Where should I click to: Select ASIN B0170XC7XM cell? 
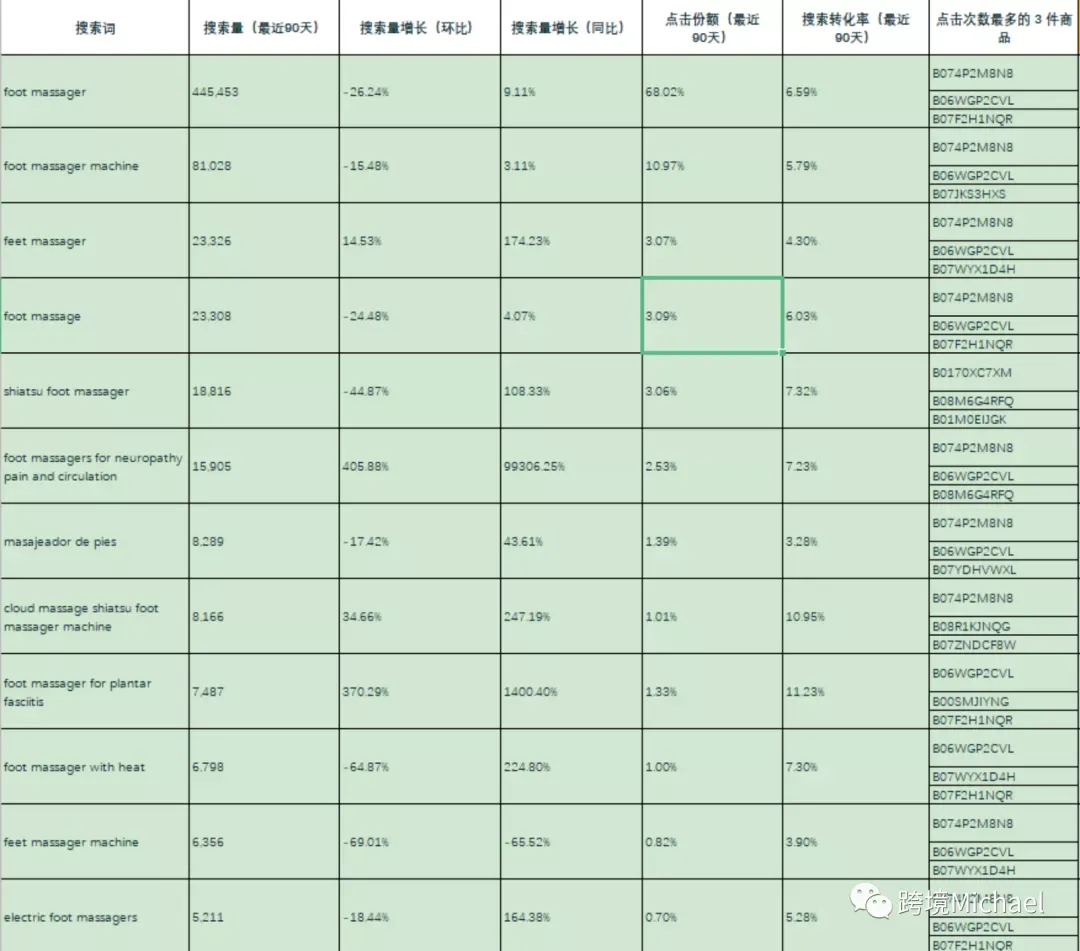click(1004, 373)
